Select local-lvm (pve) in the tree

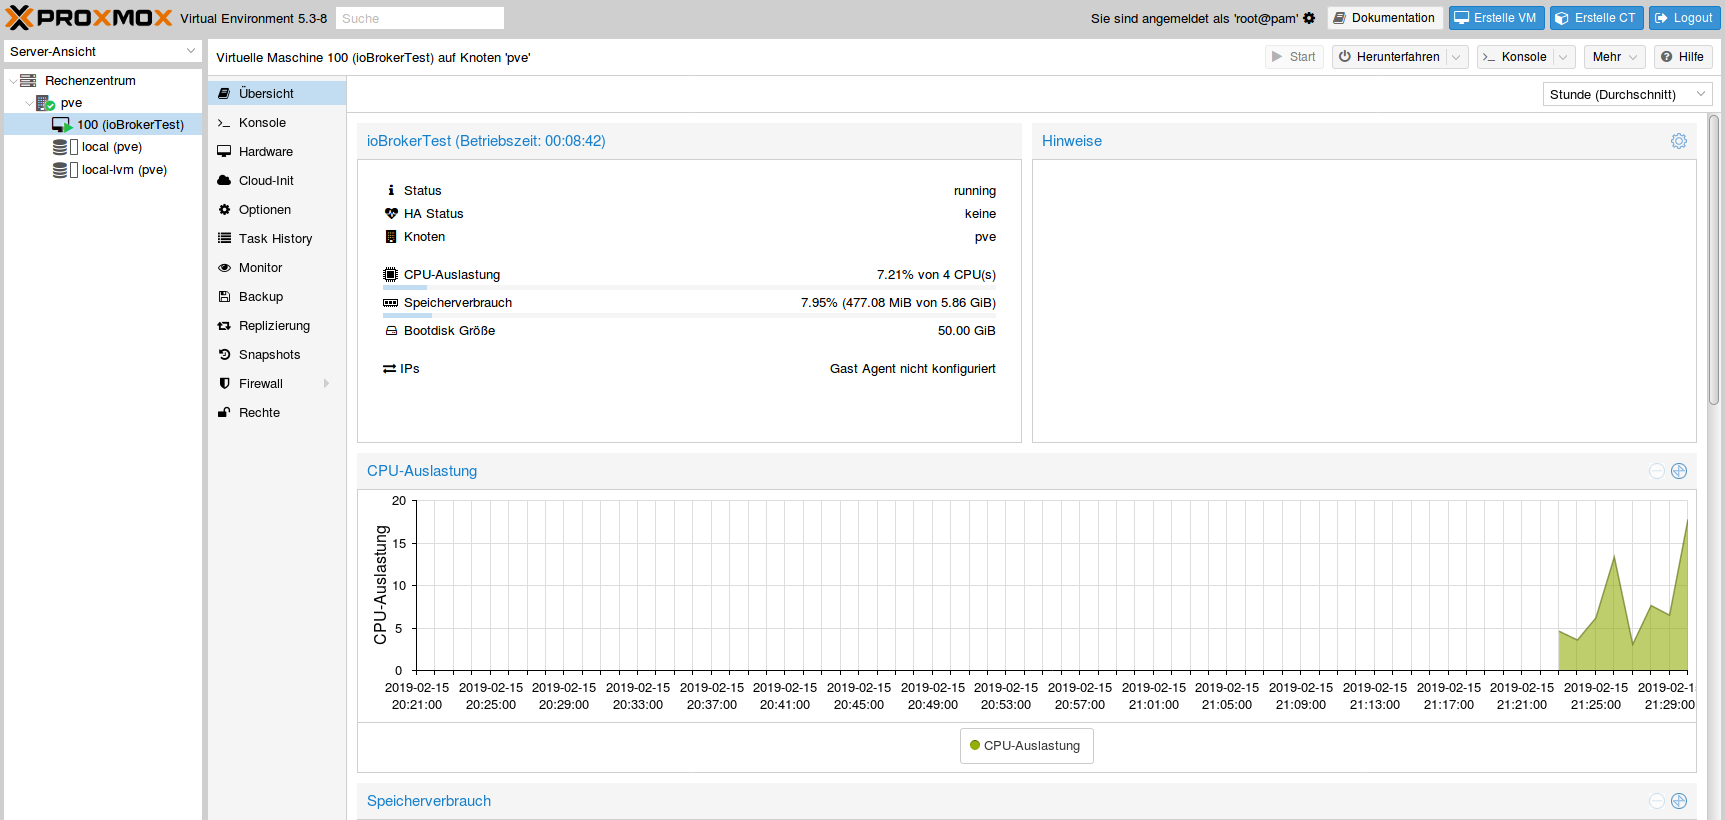pyautogui.click(x=103, y=170)
